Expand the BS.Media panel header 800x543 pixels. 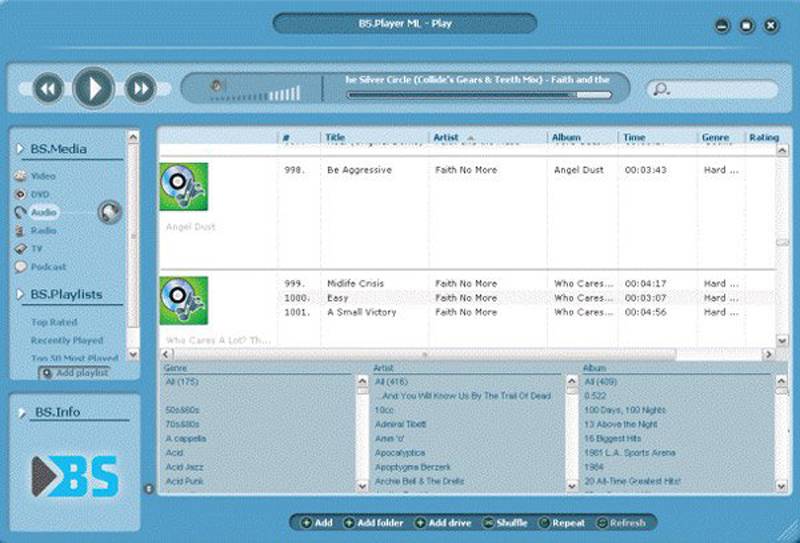[x=21, y=149]
